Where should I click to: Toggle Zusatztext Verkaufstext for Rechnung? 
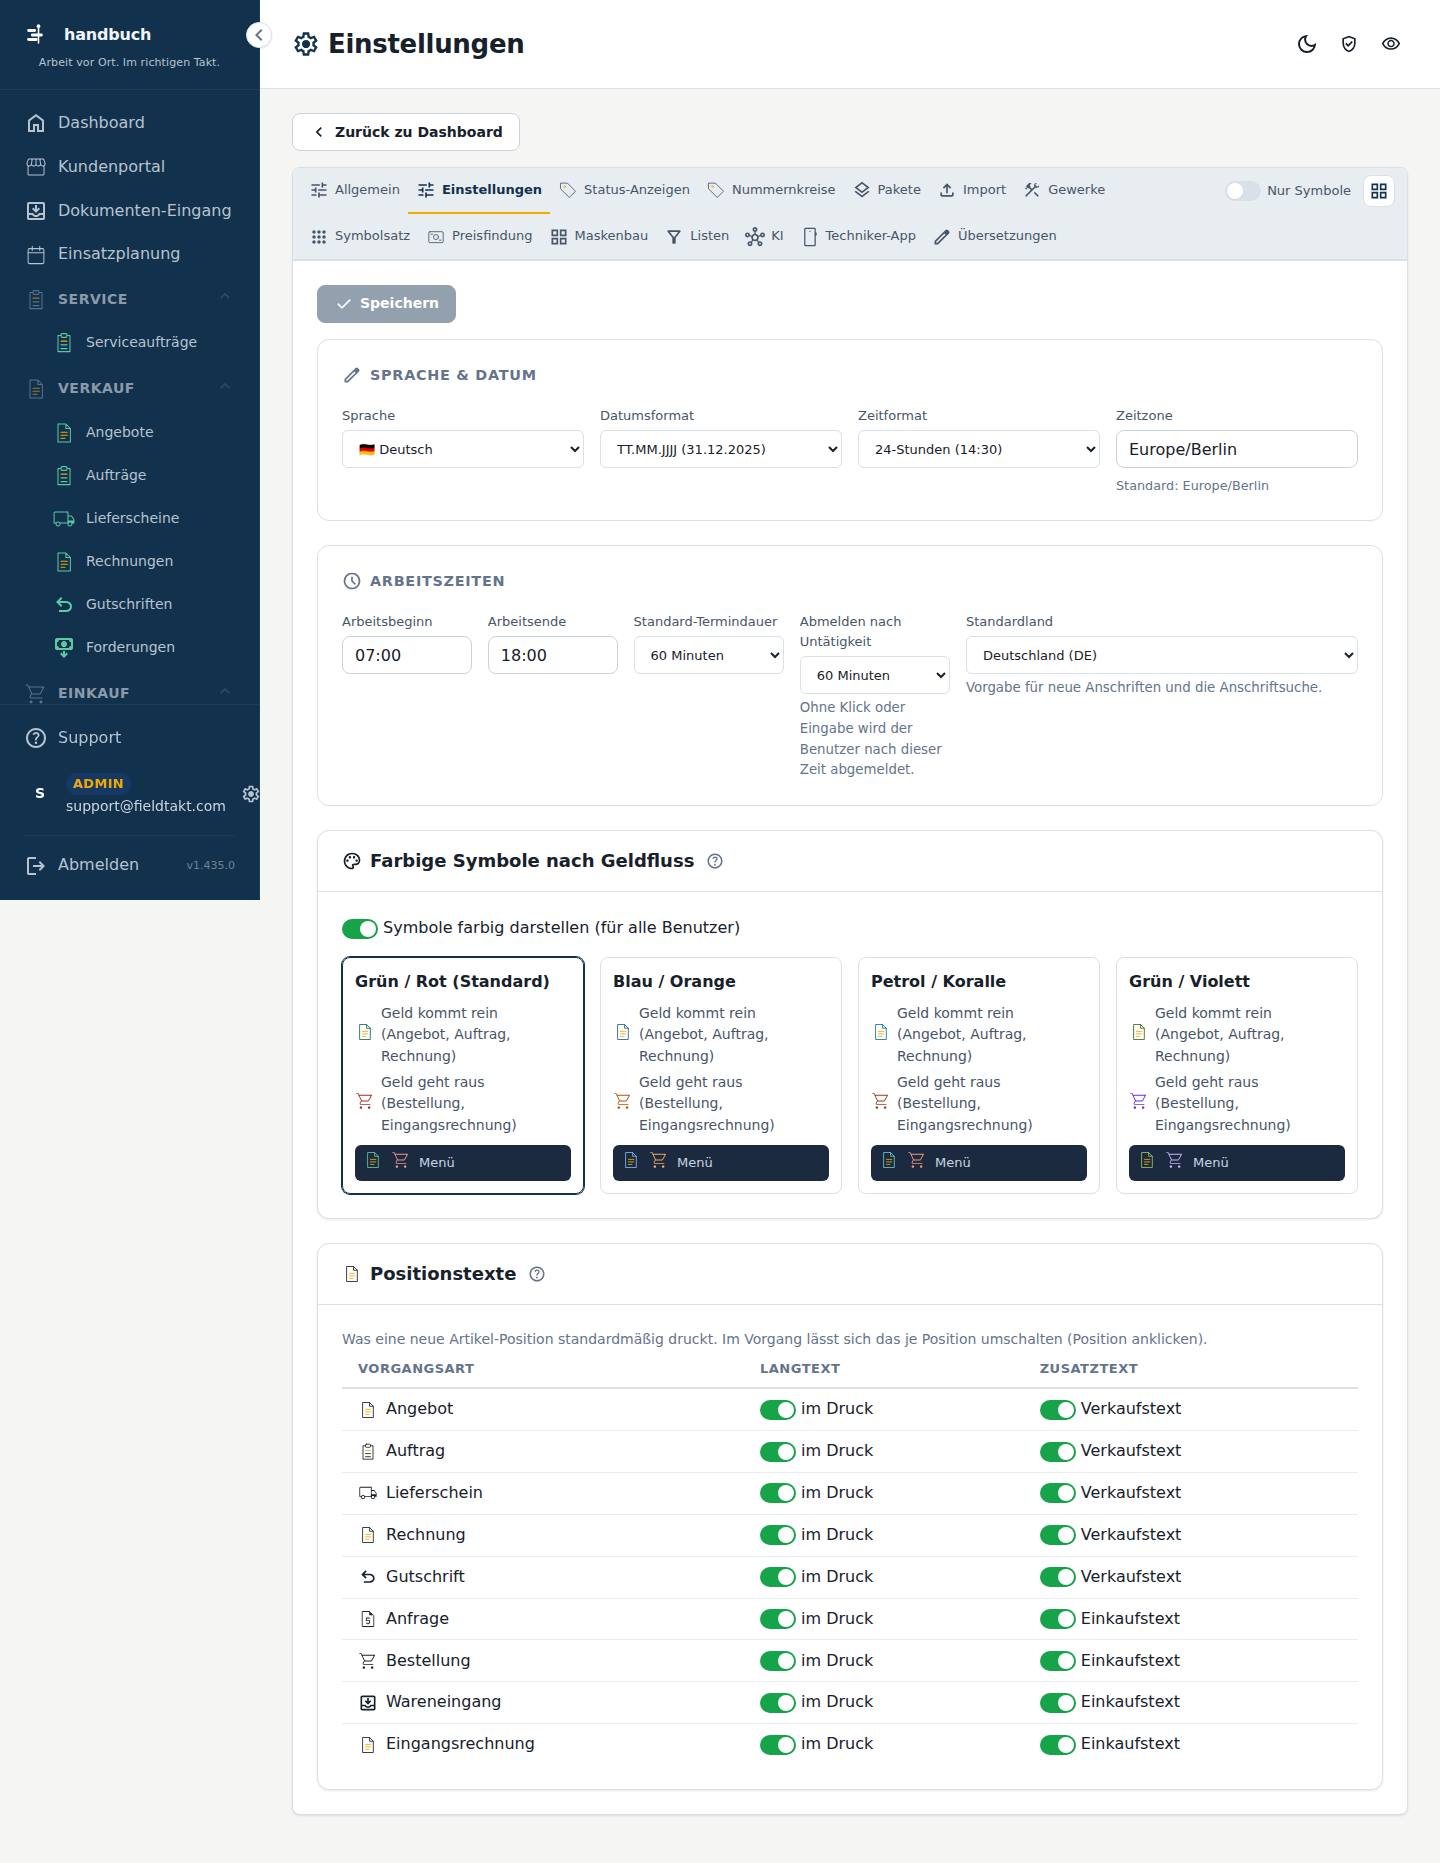tap(1058, 1535)
